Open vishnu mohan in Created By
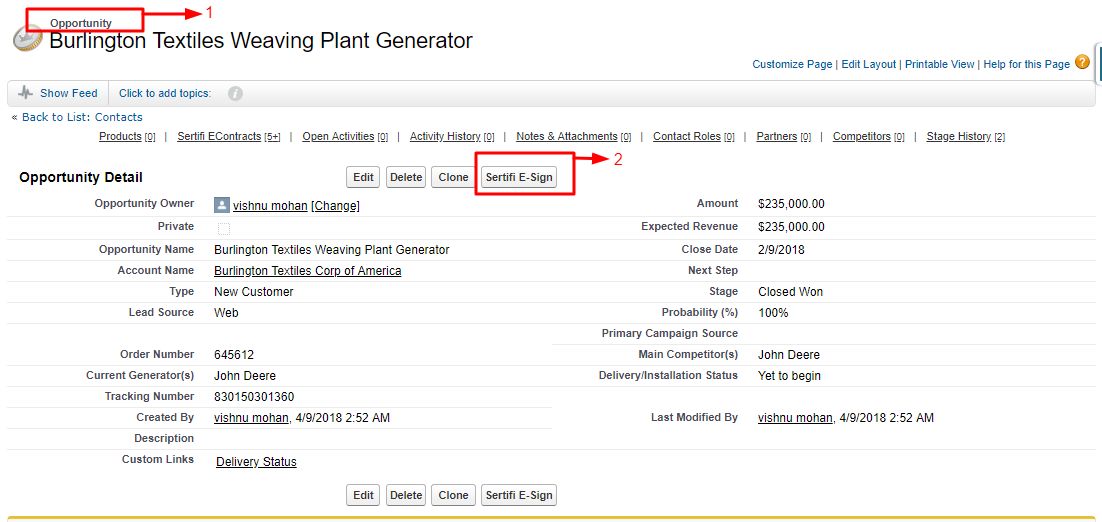This screenshot has height=522, width=1102. [251, 418]
